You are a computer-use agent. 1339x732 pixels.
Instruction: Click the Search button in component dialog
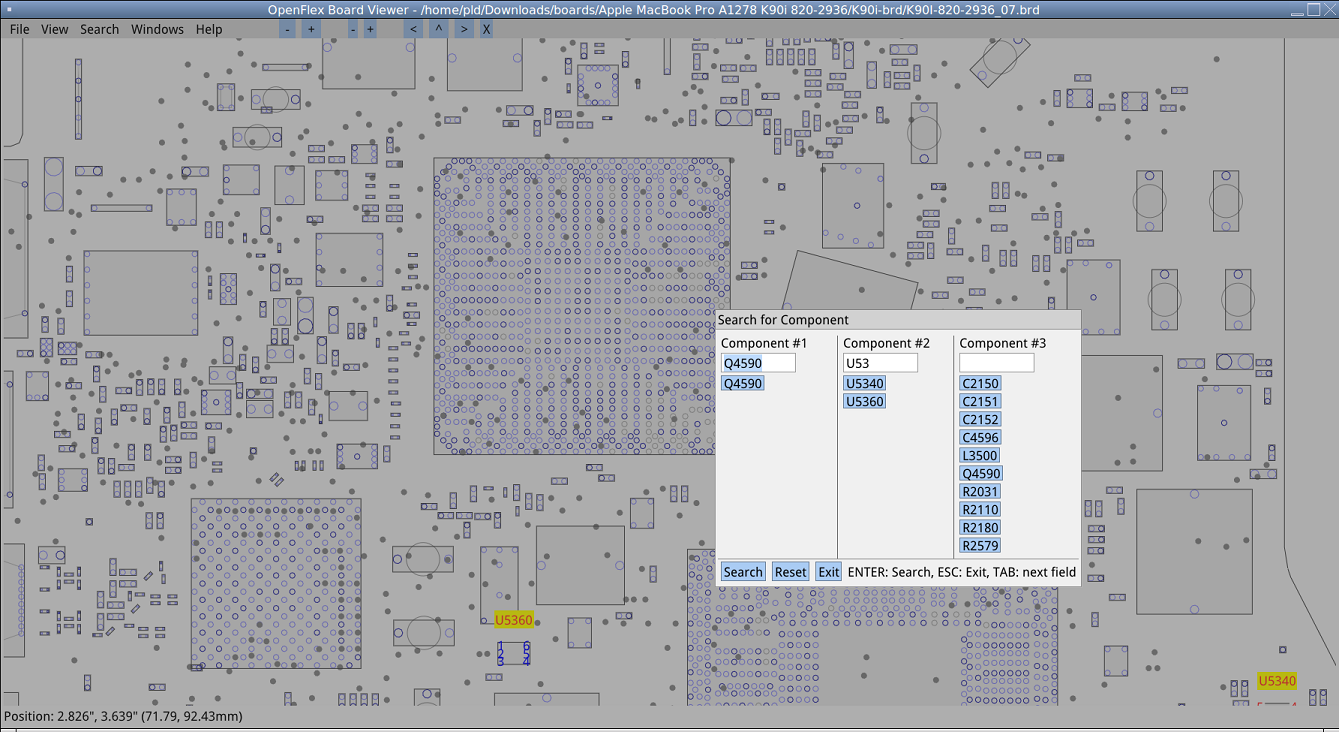pos(743,572)
